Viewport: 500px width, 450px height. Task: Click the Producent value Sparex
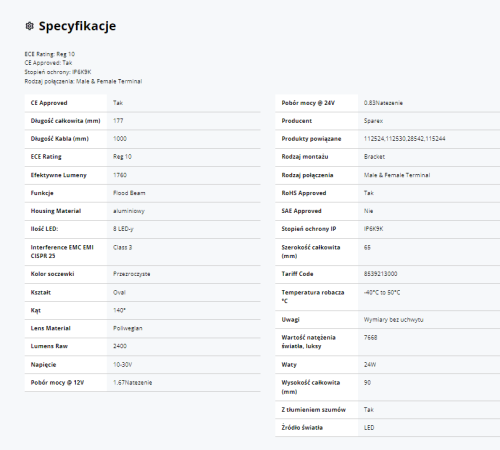tap(373, 121)
